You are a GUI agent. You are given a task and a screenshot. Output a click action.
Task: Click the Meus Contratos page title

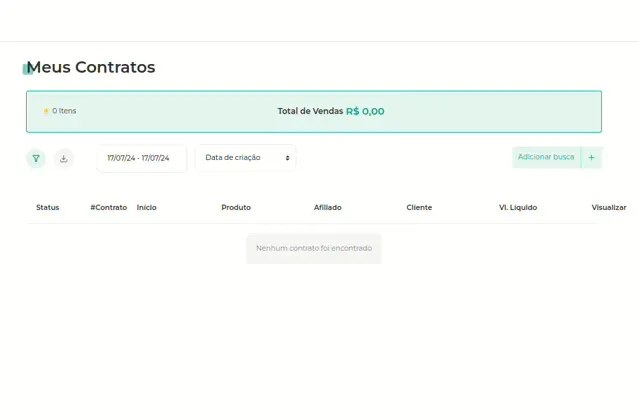coord(91,67)
